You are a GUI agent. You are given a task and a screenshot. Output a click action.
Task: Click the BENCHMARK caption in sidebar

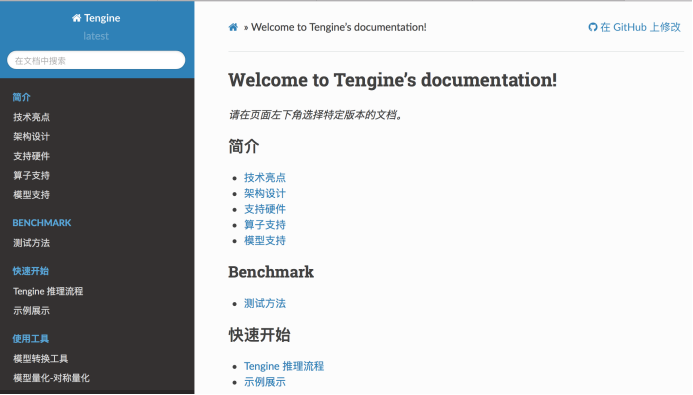coord(42,223)
